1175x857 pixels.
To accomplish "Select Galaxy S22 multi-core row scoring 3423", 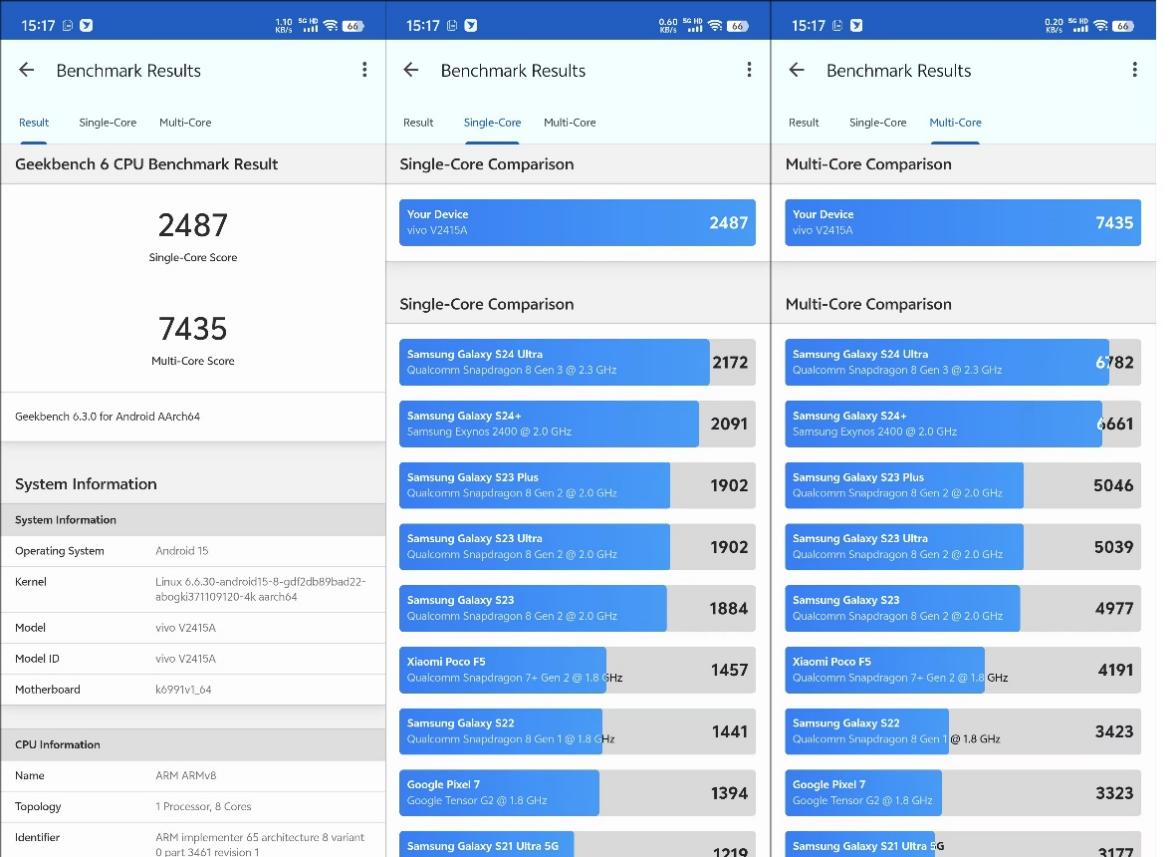I will pyautogui.click(x=963, y=731).
